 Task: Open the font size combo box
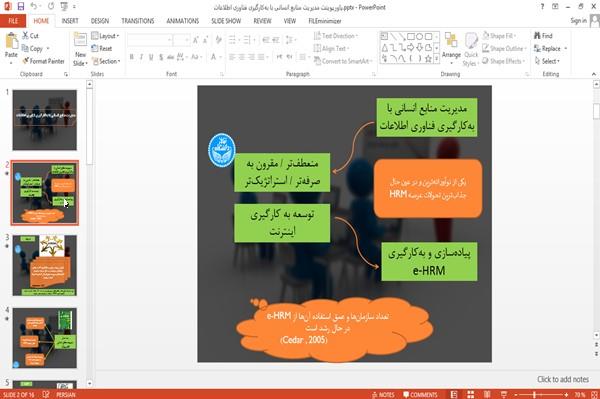(x=181, y=40)
